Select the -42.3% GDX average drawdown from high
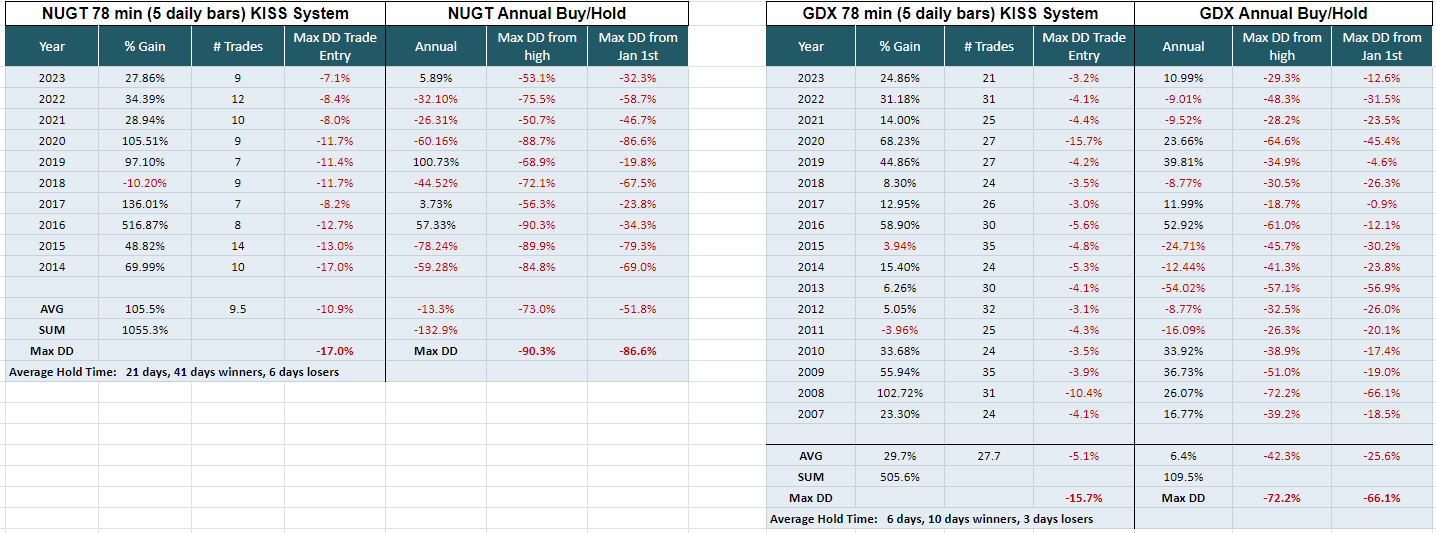This screenshot has width=1436, height=533. pyautogui.click(x=1282, y=456)
